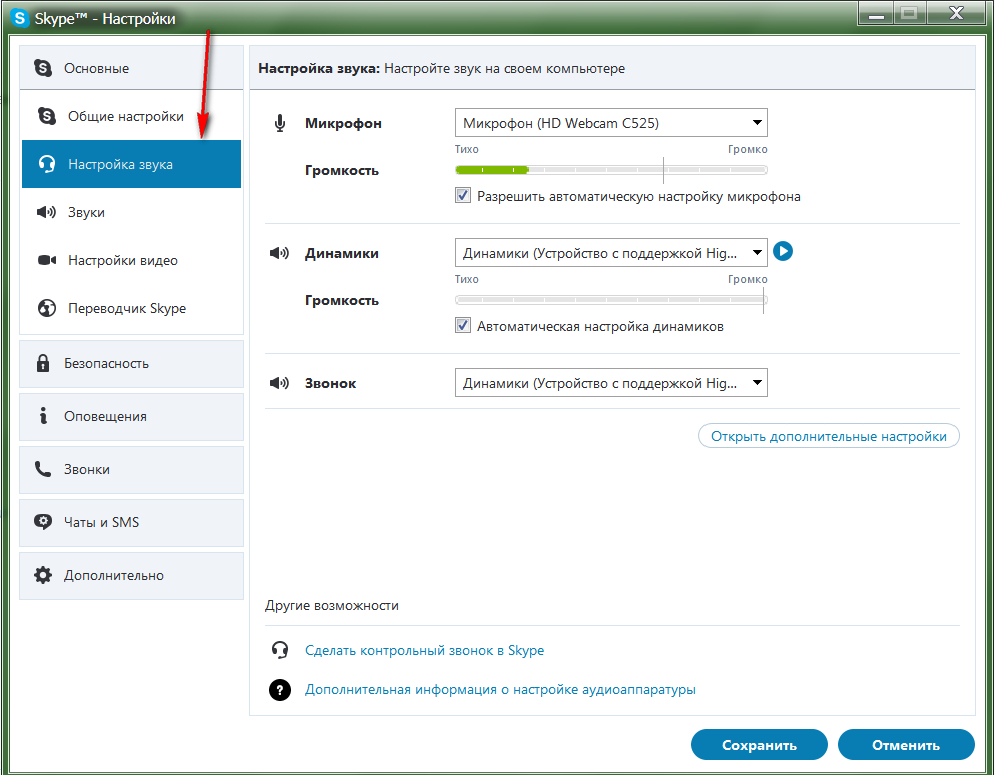Expand the Звонки section
Image resolution: width=995 pixels, height=775 pixels.
[131, 470]
